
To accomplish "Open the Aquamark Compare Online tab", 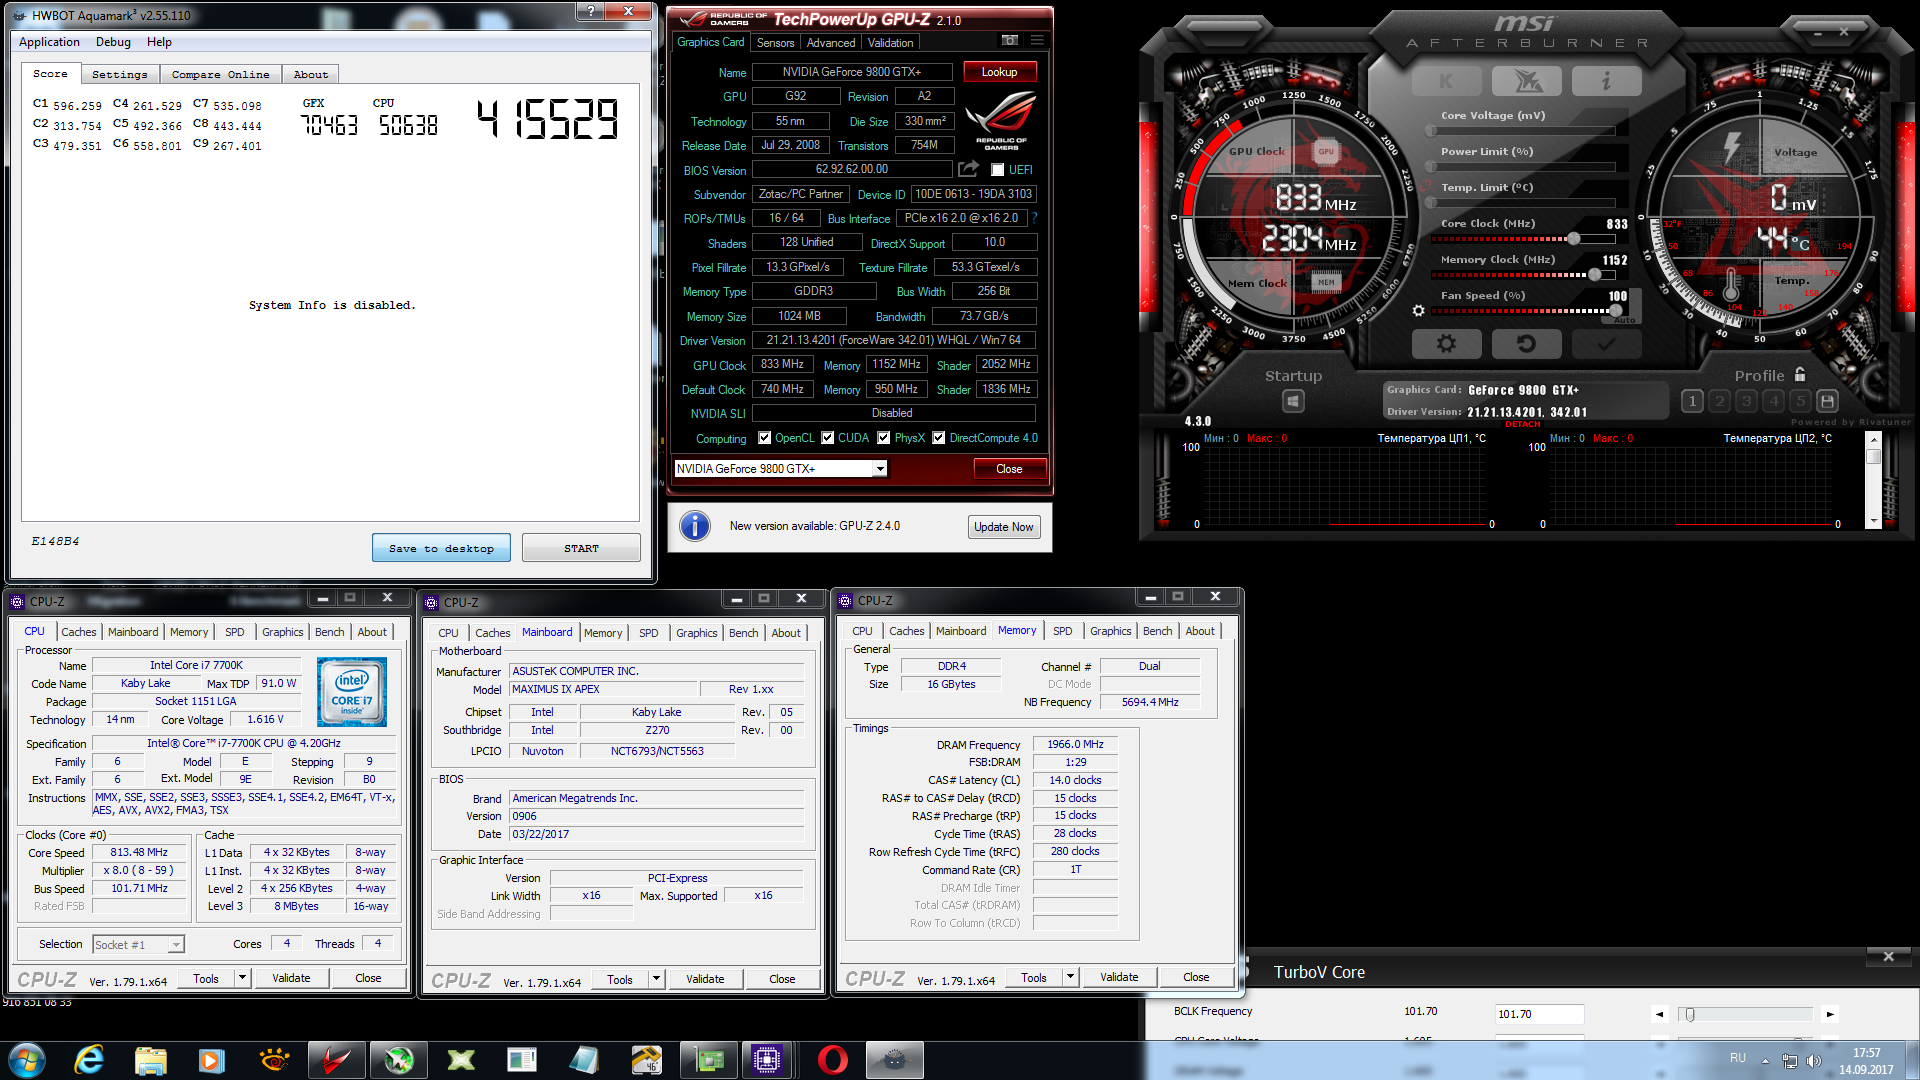I will (220, 75).
